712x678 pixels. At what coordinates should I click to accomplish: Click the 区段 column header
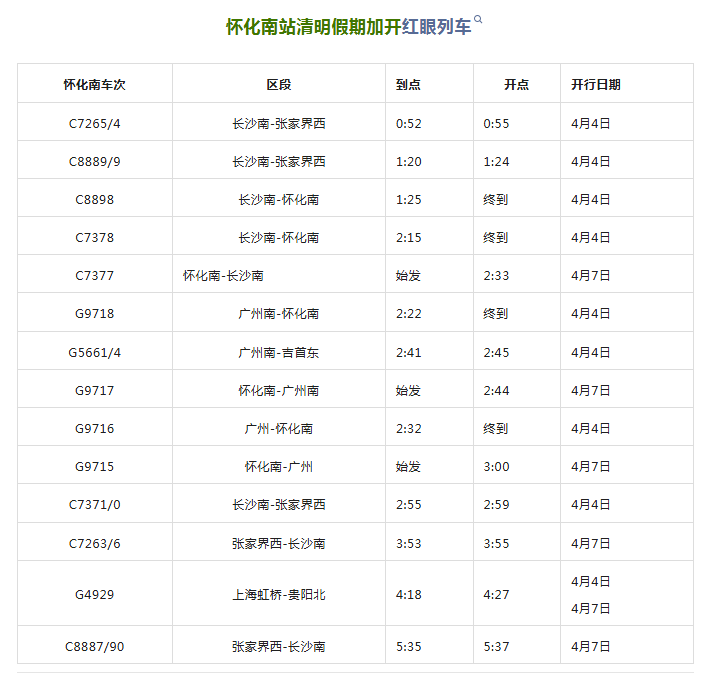pyautogui.click(x=279, y=84)
